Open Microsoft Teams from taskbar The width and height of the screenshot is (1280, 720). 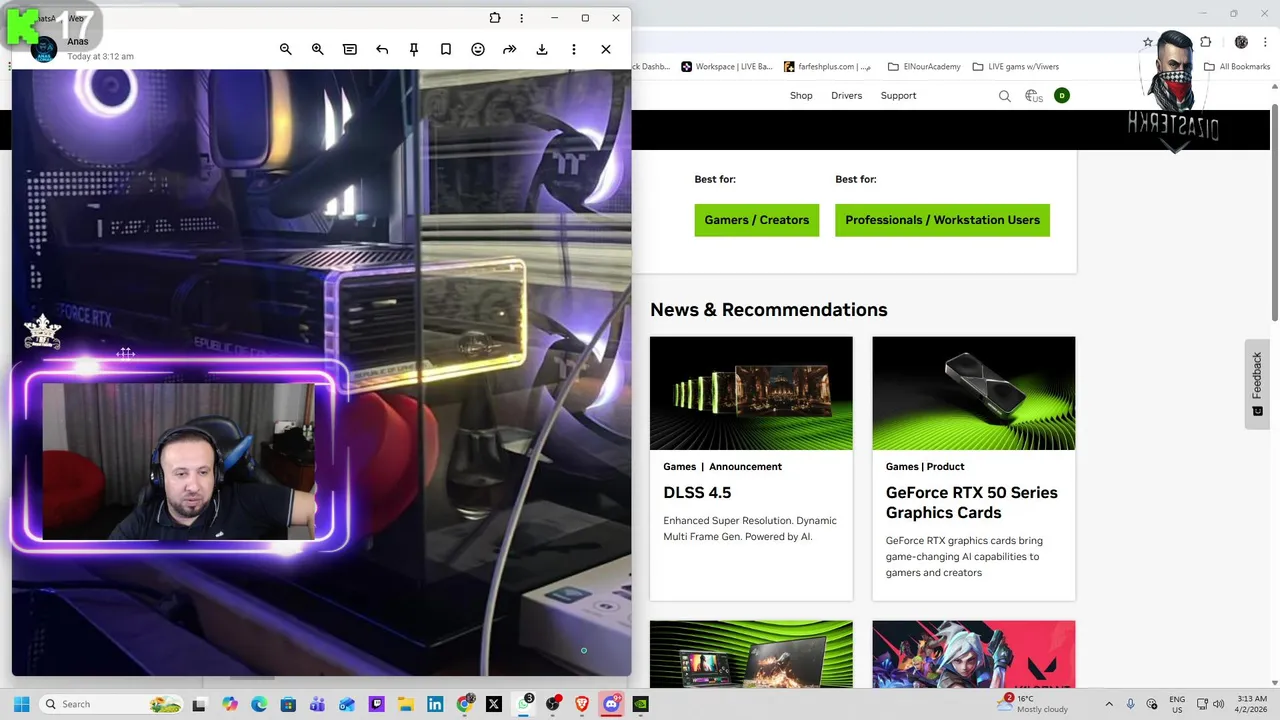point(318,704)
